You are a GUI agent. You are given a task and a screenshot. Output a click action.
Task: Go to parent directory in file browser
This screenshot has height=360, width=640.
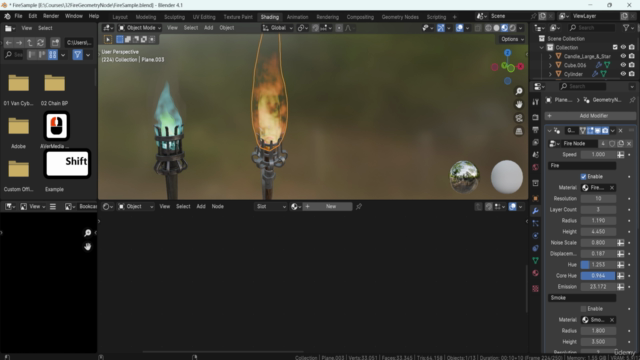pyautogui.click(x=30, y=42)
